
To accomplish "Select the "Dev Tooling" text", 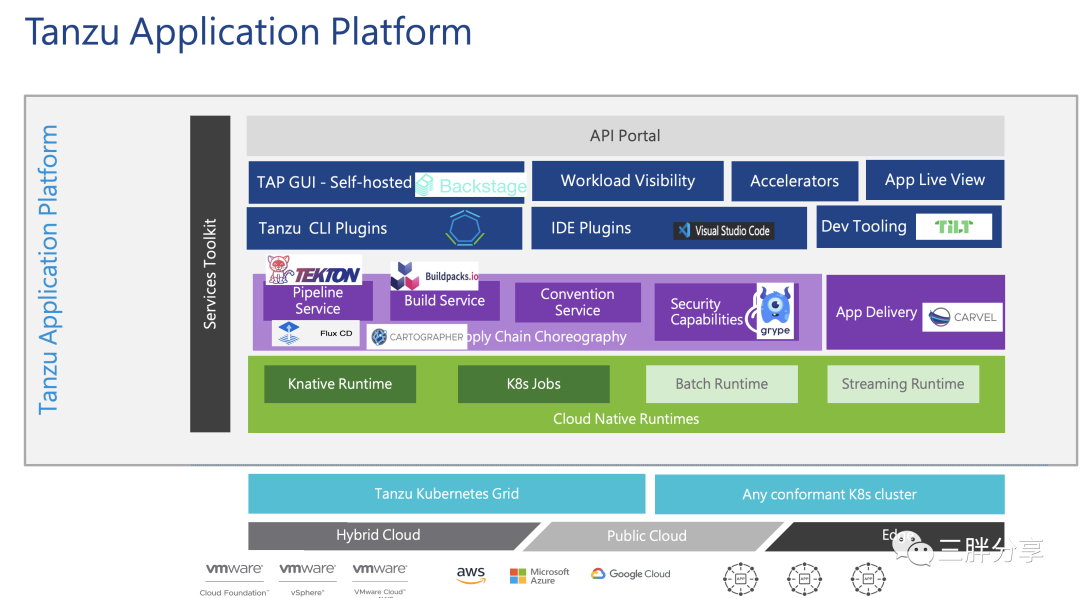I will click(x=864, y=226).
